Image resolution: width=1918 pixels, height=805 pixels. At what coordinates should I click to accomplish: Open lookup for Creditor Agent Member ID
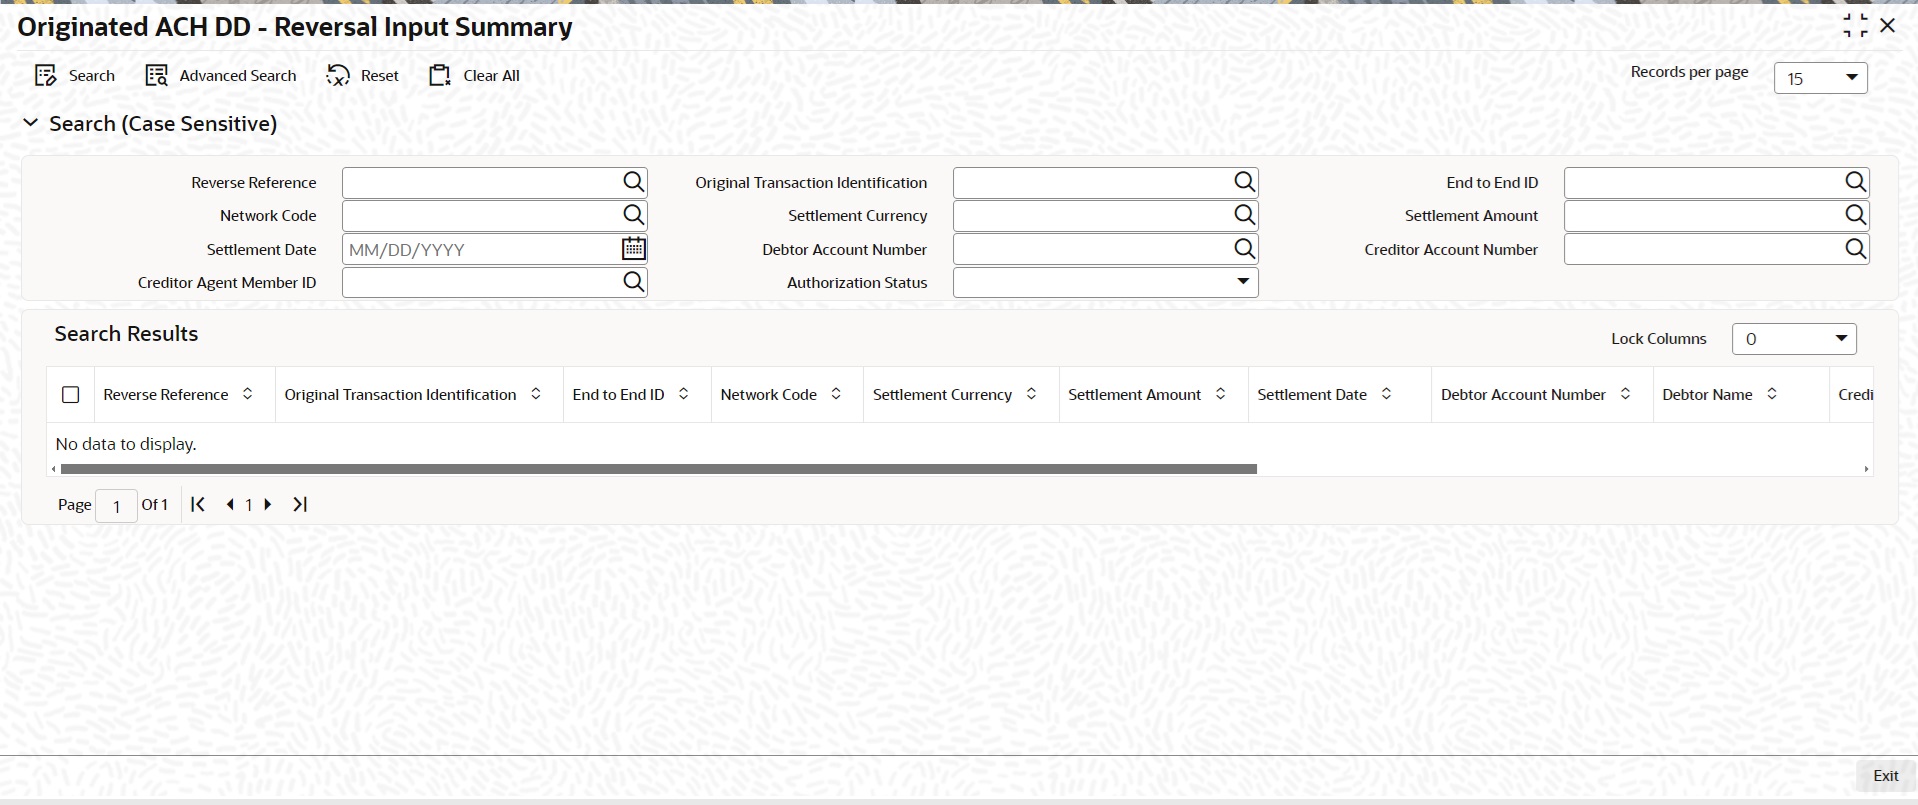point(634,282)
